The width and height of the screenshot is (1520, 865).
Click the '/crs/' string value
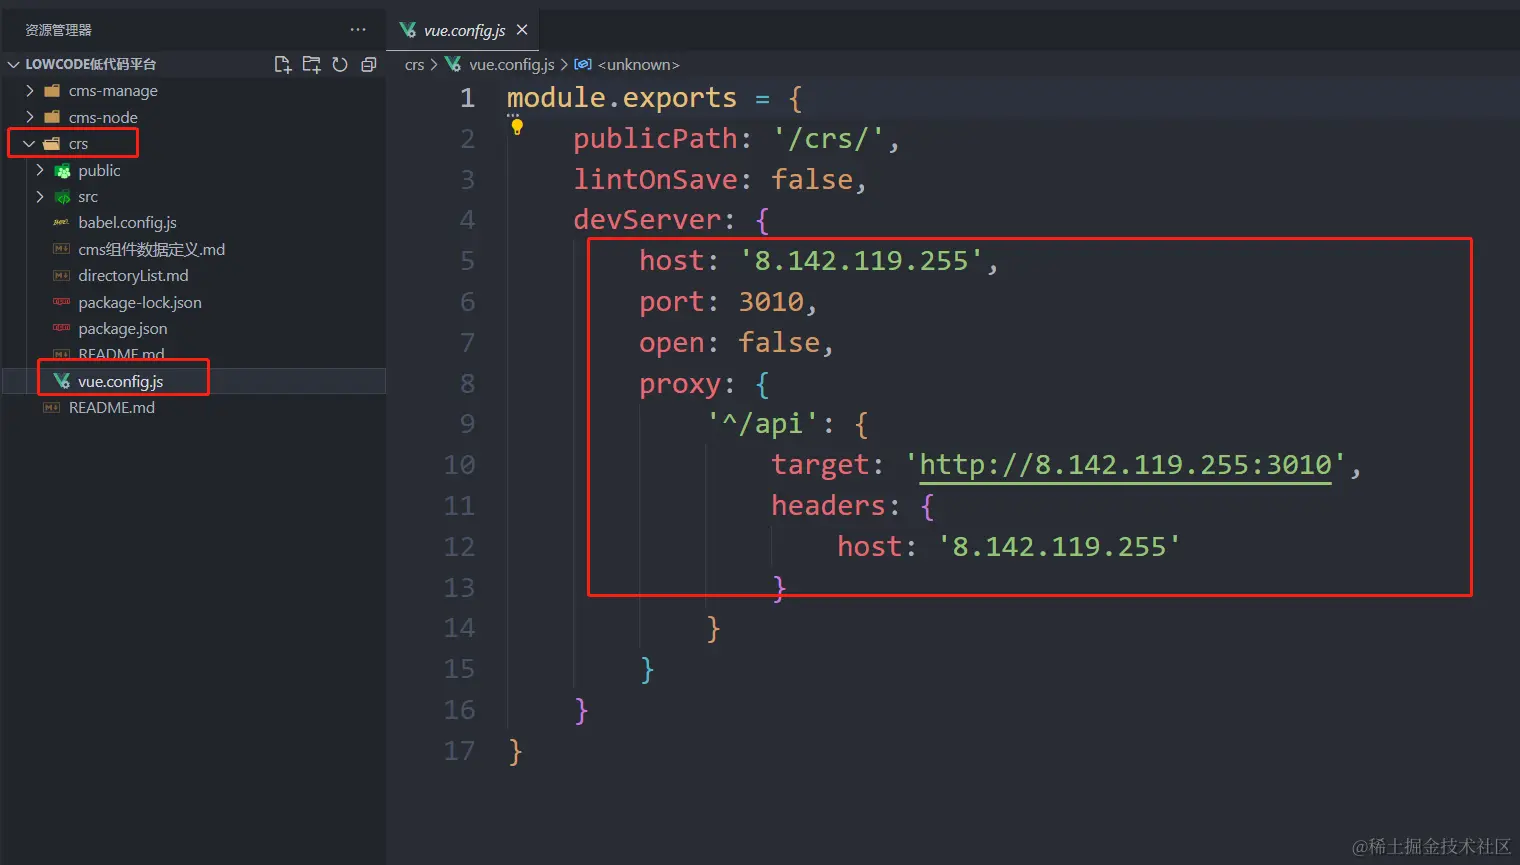828,139
